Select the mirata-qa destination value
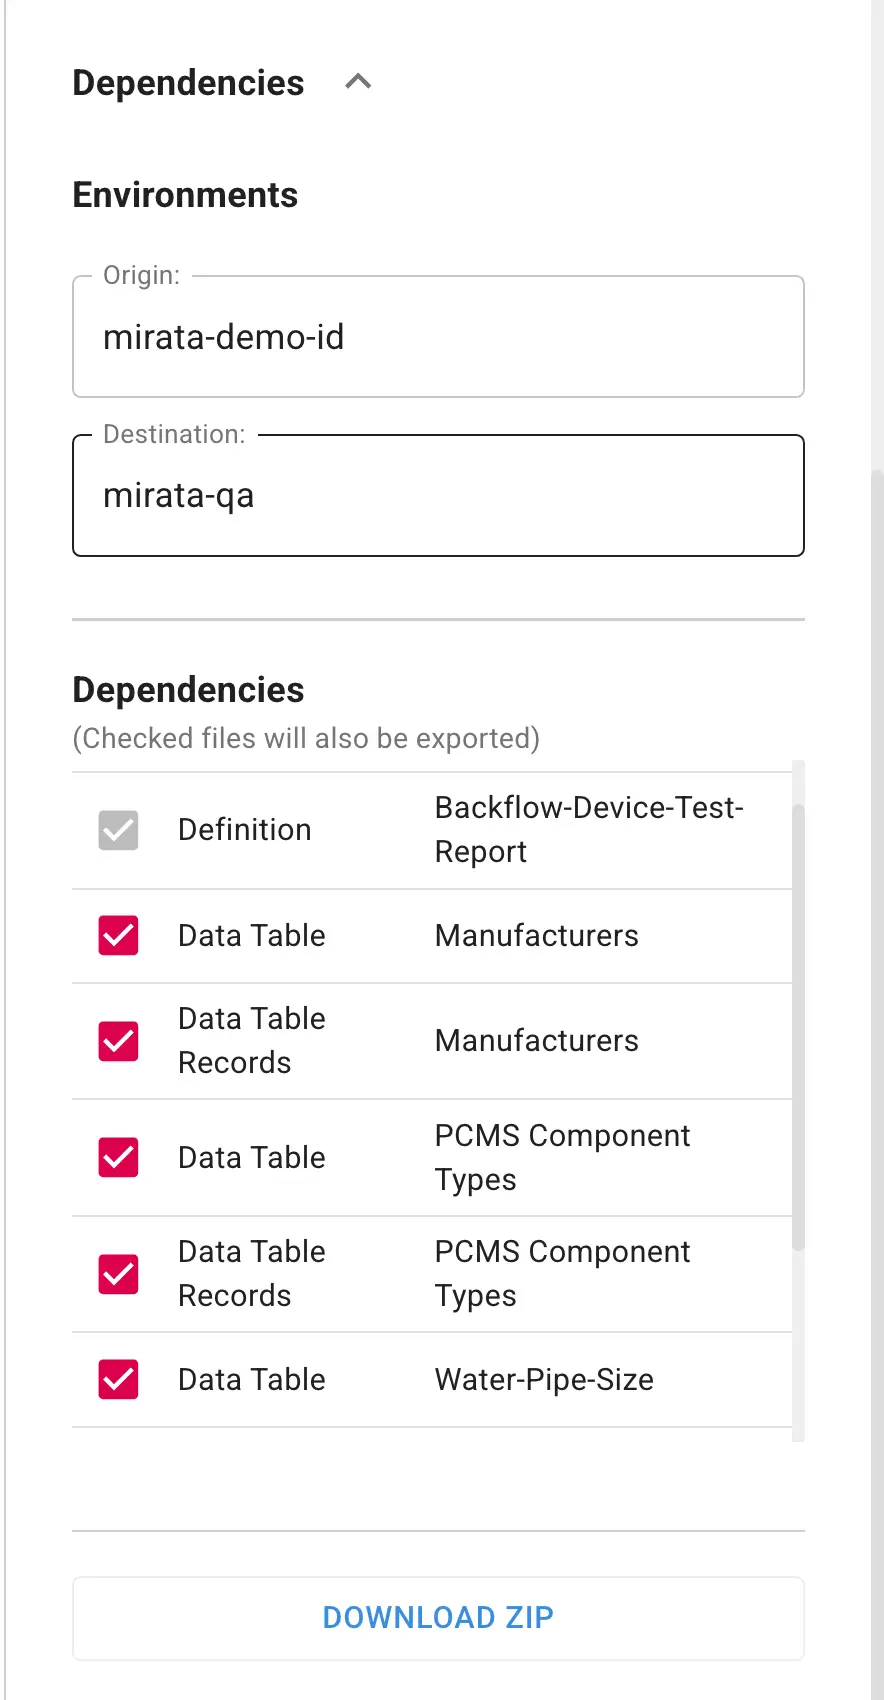The image size is (884, 1700). click(178, 495)
